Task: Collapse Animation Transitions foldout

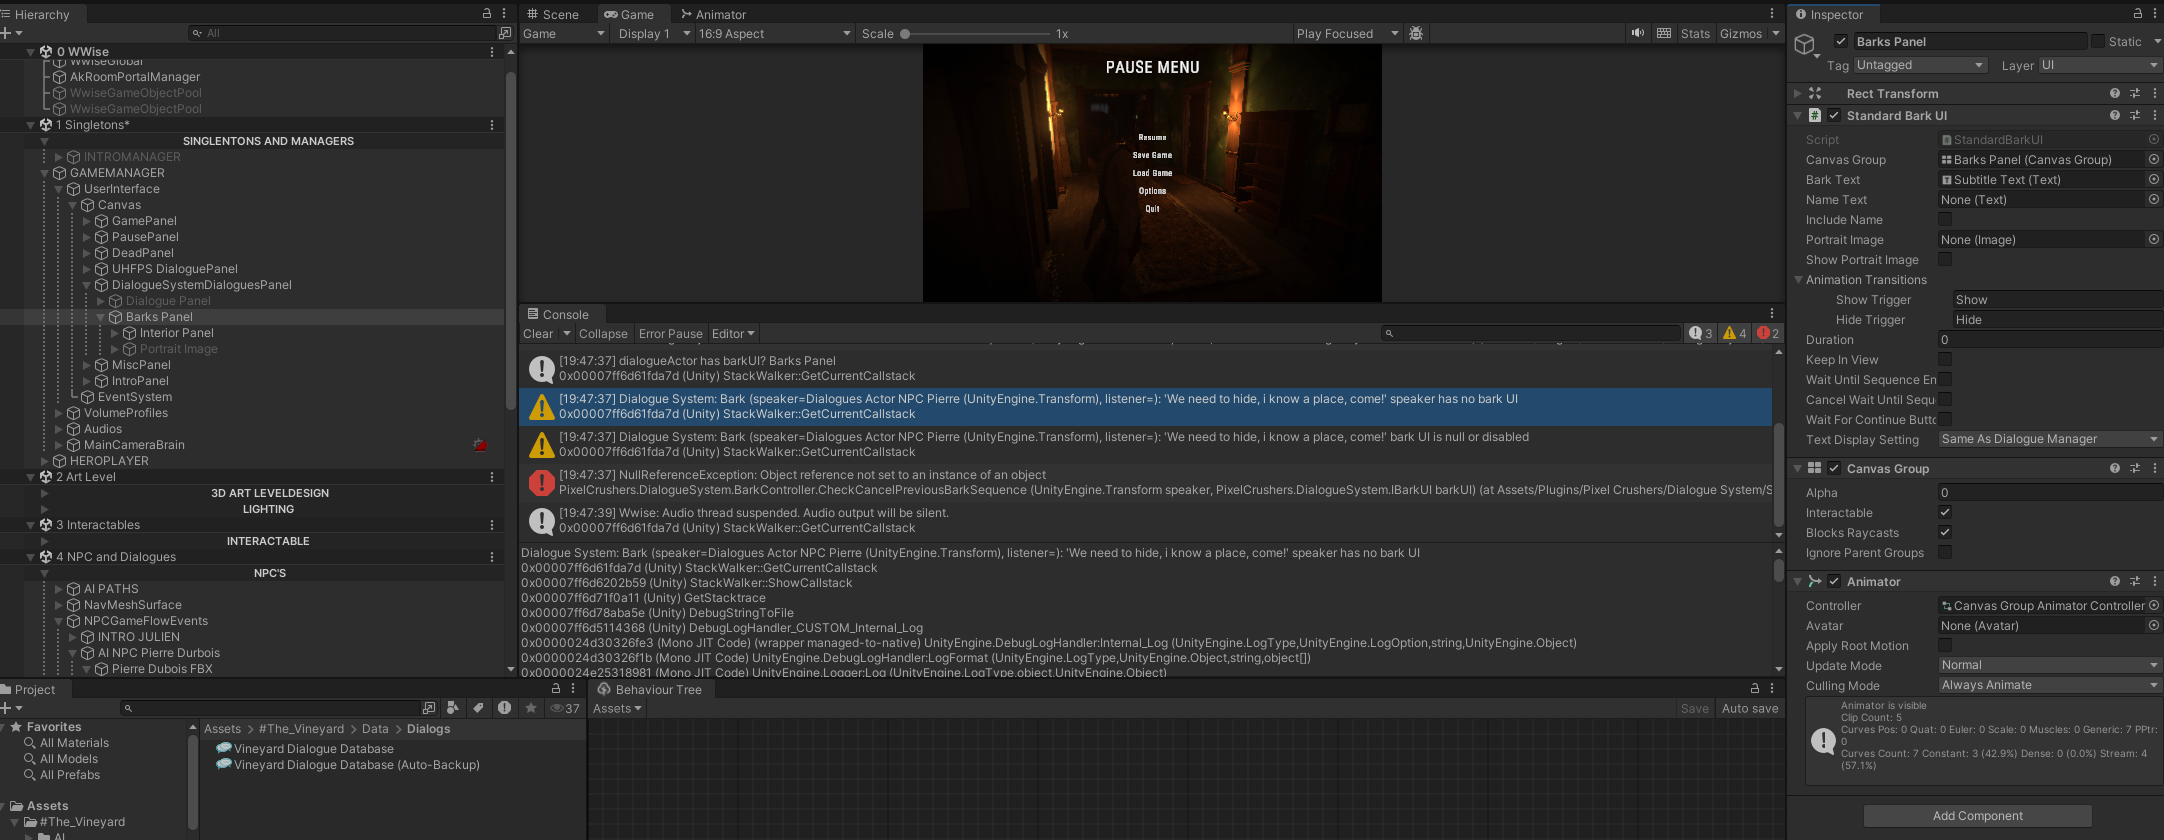Action: 1799,280
